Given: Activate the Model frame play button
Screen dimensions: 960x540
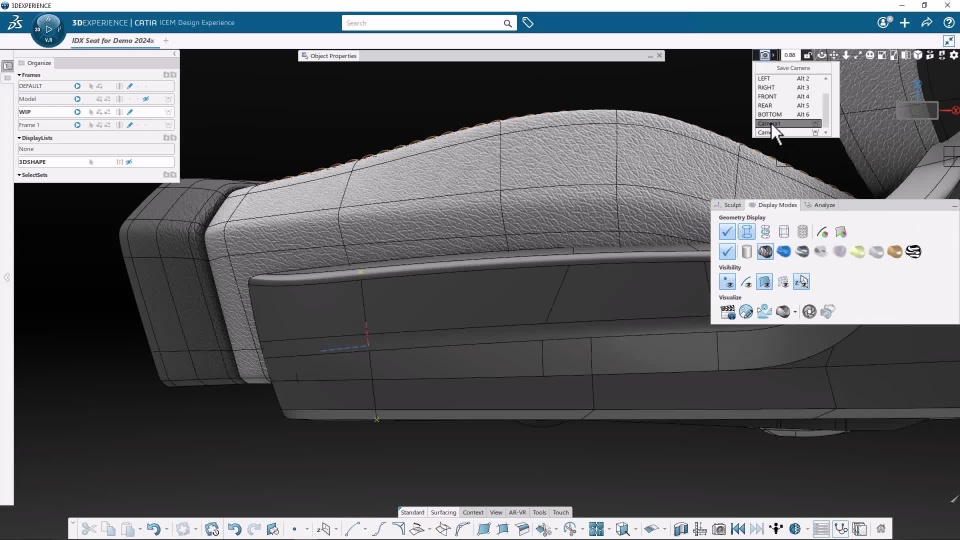Looking at the screenshot, I should point(77,99).
